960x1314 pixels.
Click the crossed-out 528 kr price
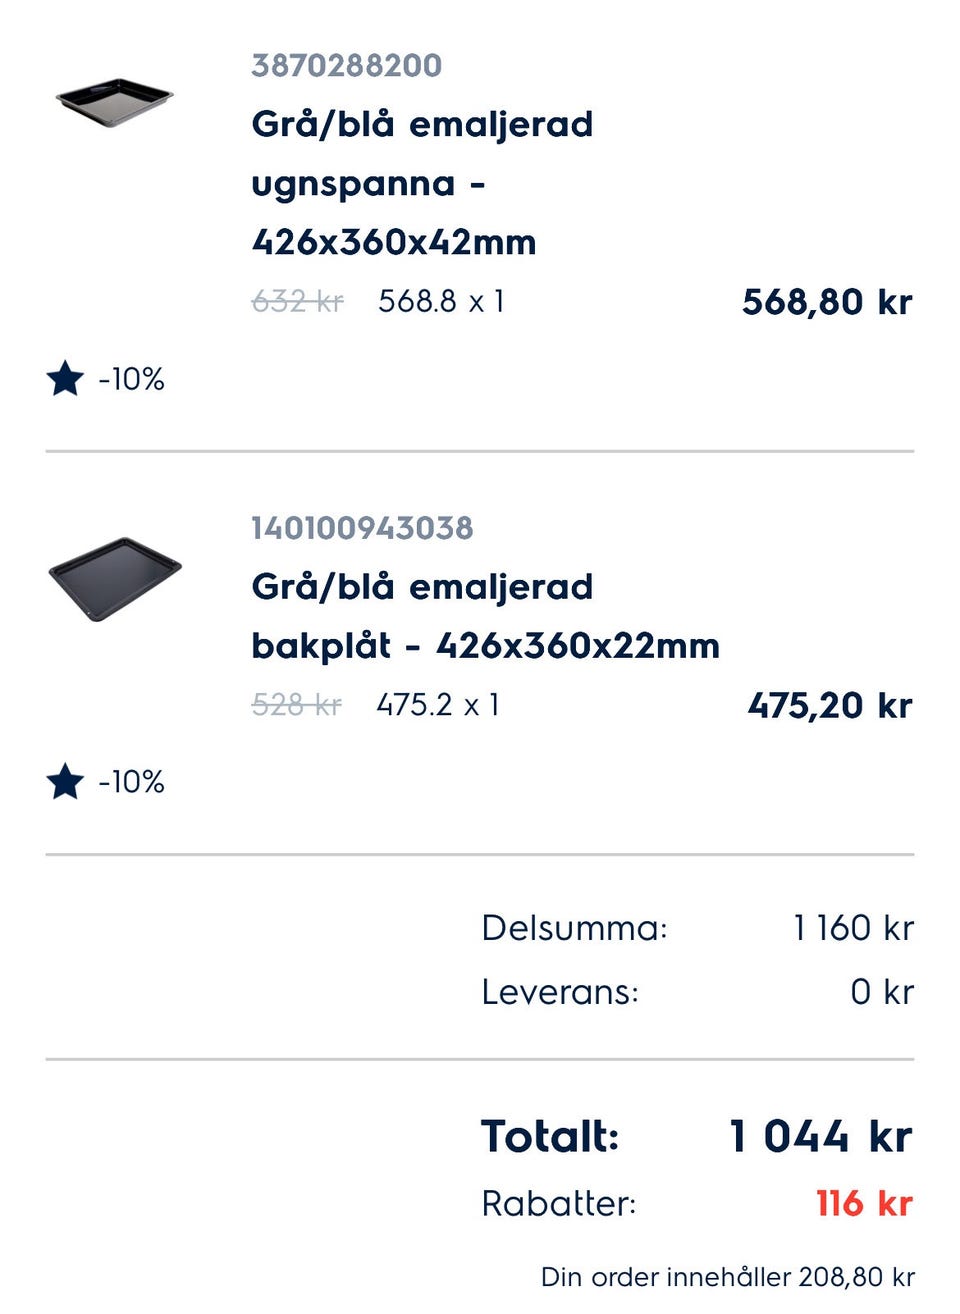coord(296,705)
